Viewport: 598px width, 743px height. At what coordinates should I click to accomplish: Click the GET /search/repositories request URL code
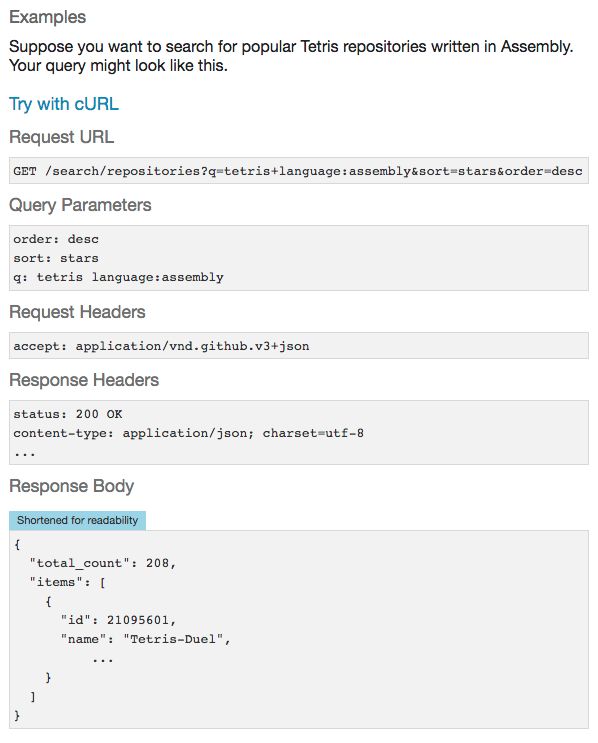pyautogui.click(x=298, y=171)
